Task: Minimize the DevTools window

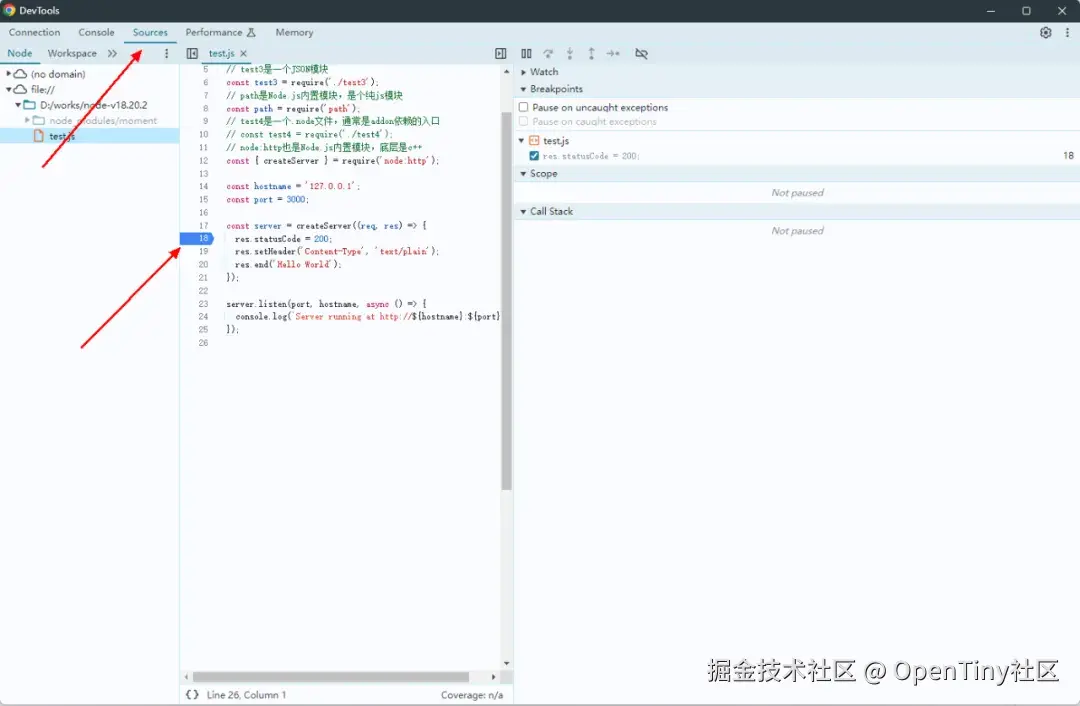Action: point(990,10)
